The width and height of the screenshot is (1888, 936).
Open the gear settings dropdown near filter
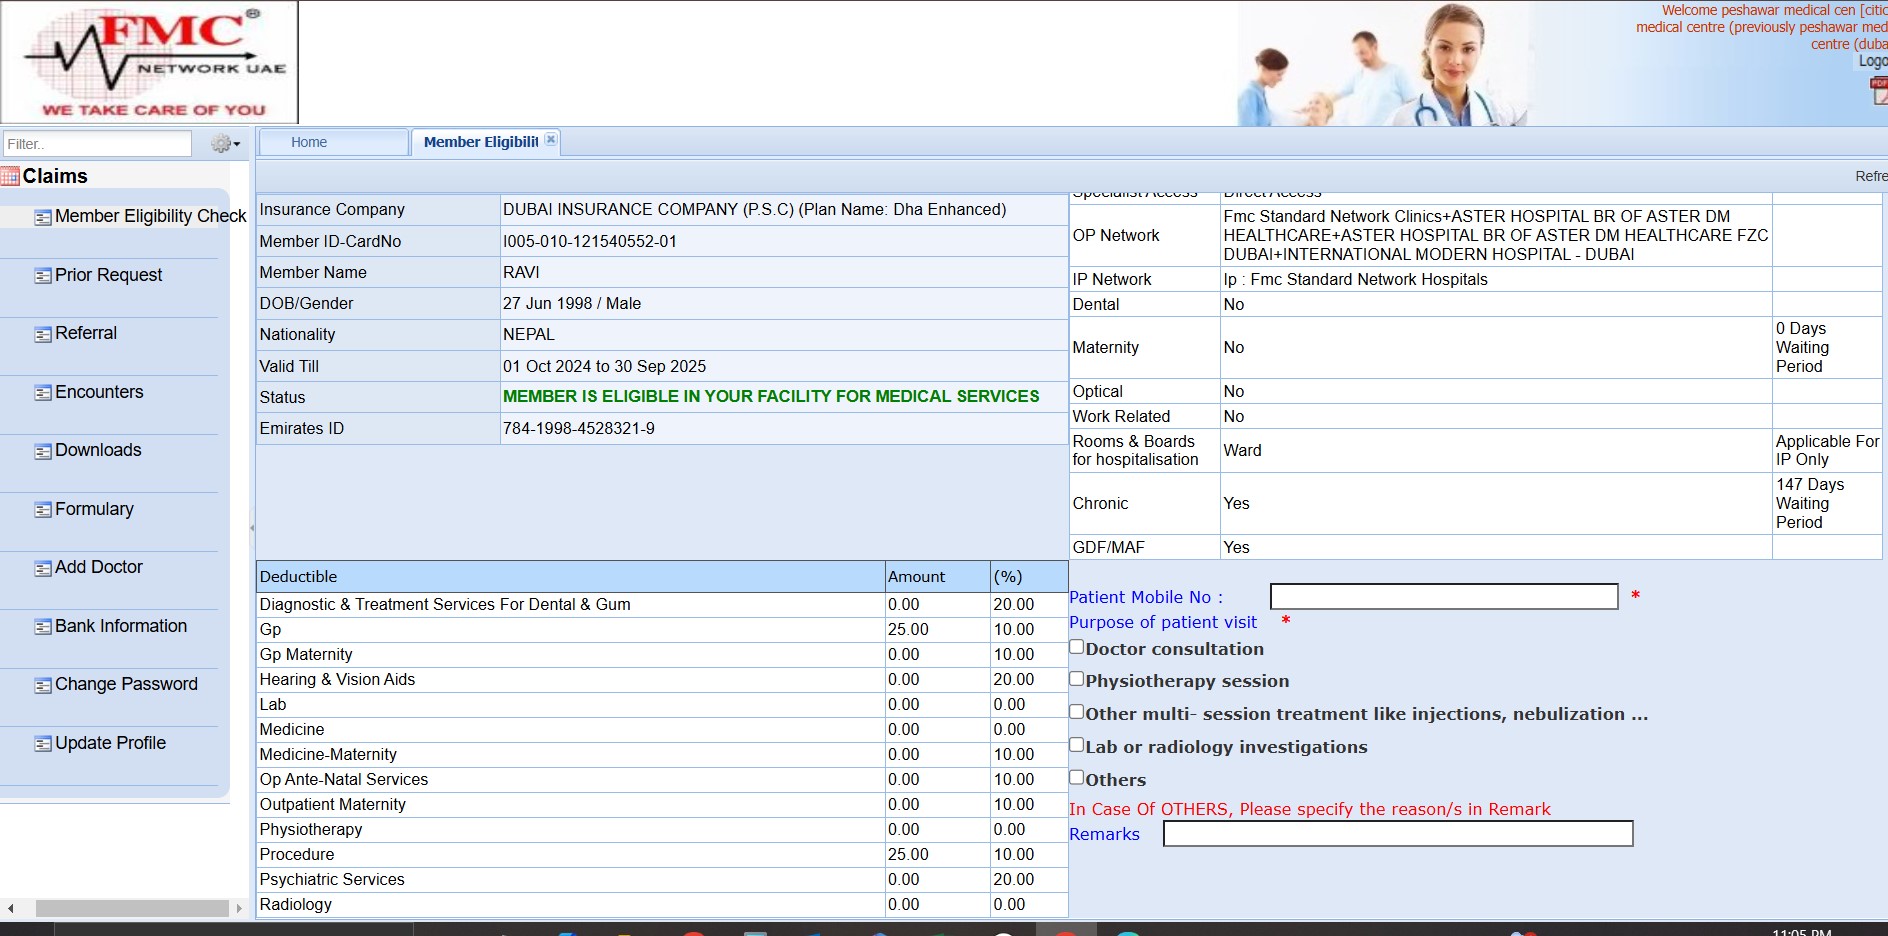tap(225, 144)
